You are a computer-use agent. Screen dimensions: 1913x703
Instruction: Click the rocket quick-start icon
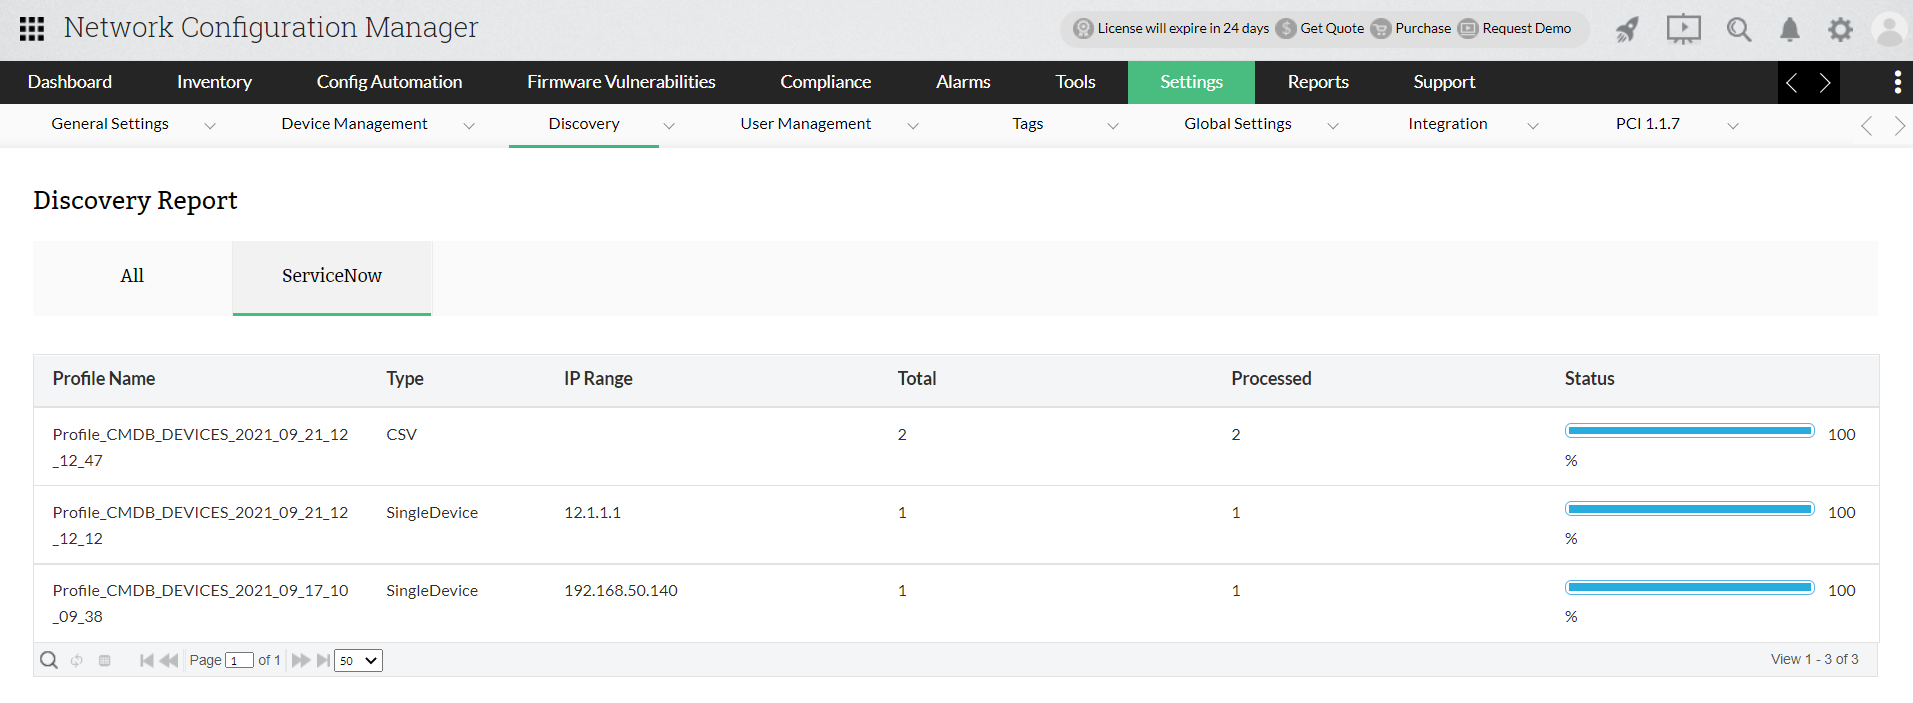point(1628,30)
